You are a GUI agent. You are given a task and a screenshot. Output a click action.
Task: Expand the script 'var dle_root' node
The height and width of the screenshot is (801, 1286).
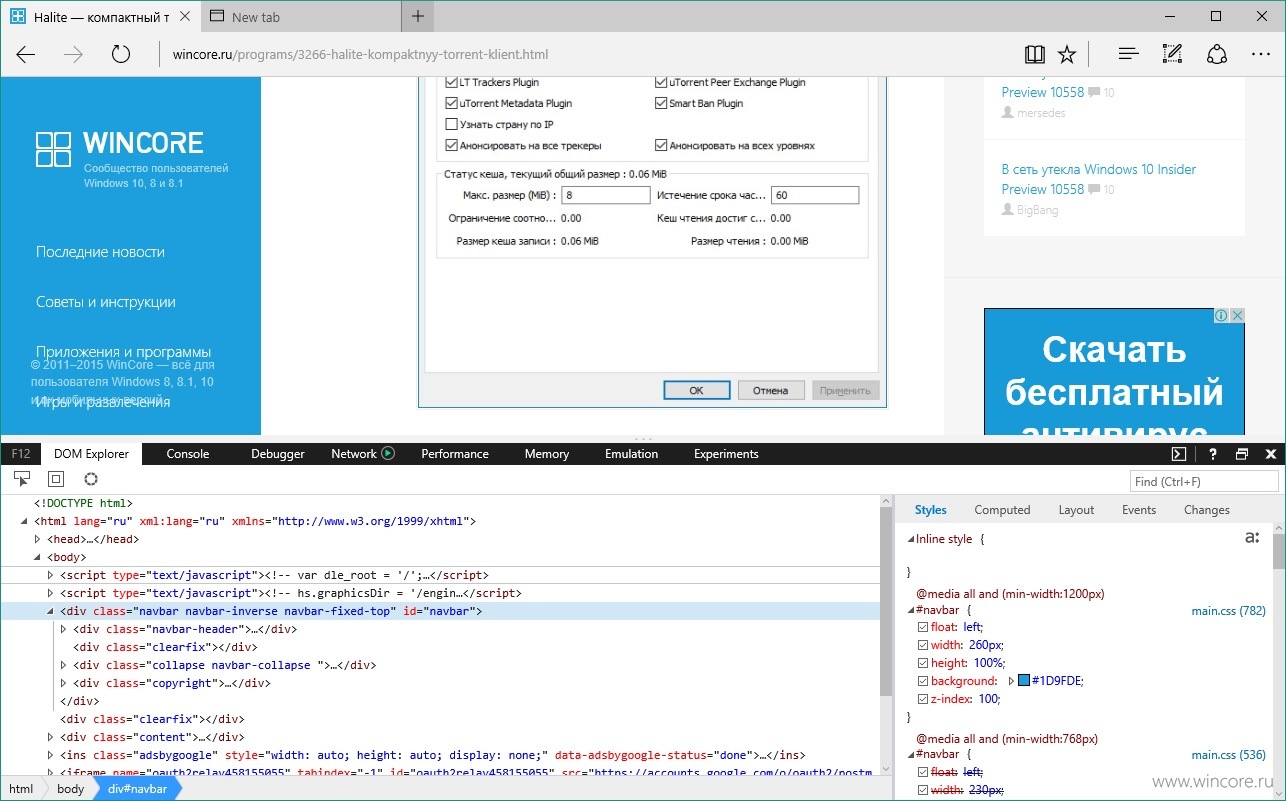(x=51, y=575)
